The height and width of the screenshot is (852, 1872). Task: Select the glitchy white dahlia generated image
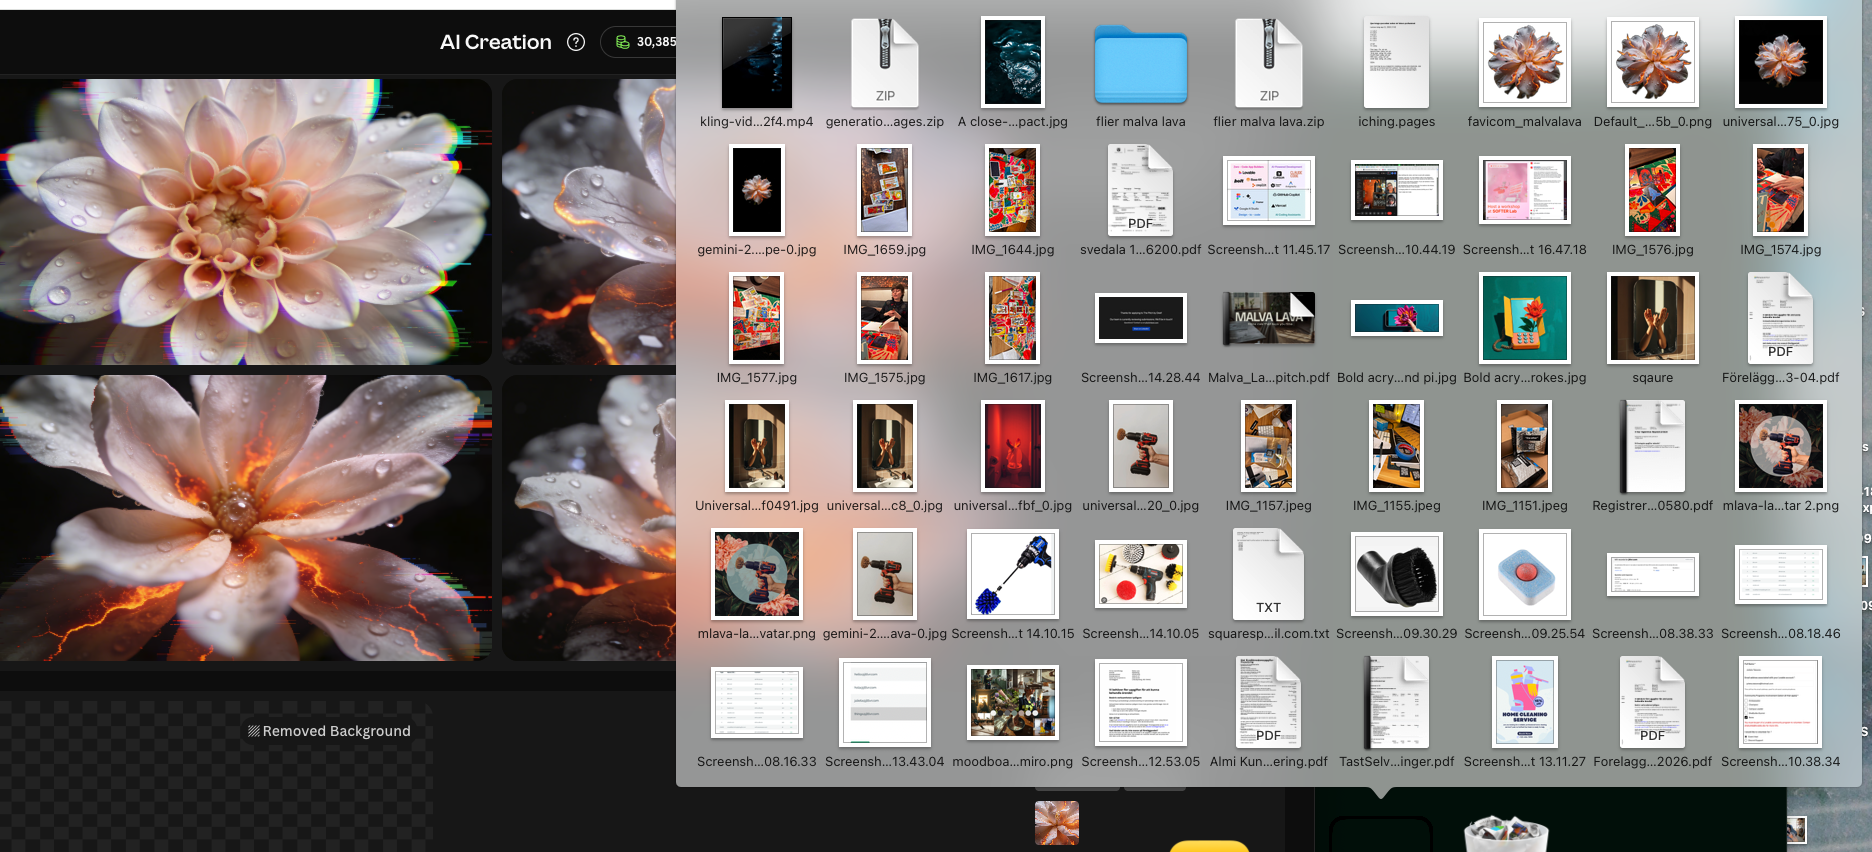[x=245, y=222]
